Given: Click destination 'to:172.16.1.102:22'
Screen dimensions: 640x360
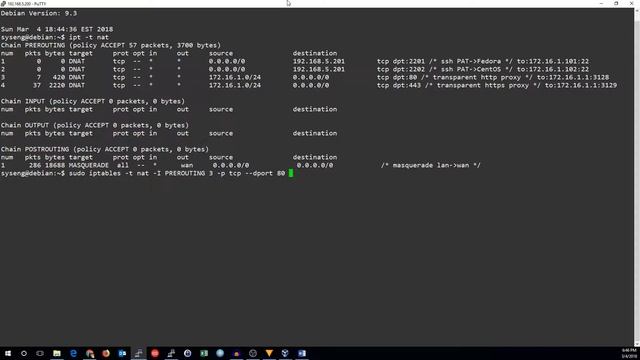Looking at the screenshot, I should coord(553,69).
